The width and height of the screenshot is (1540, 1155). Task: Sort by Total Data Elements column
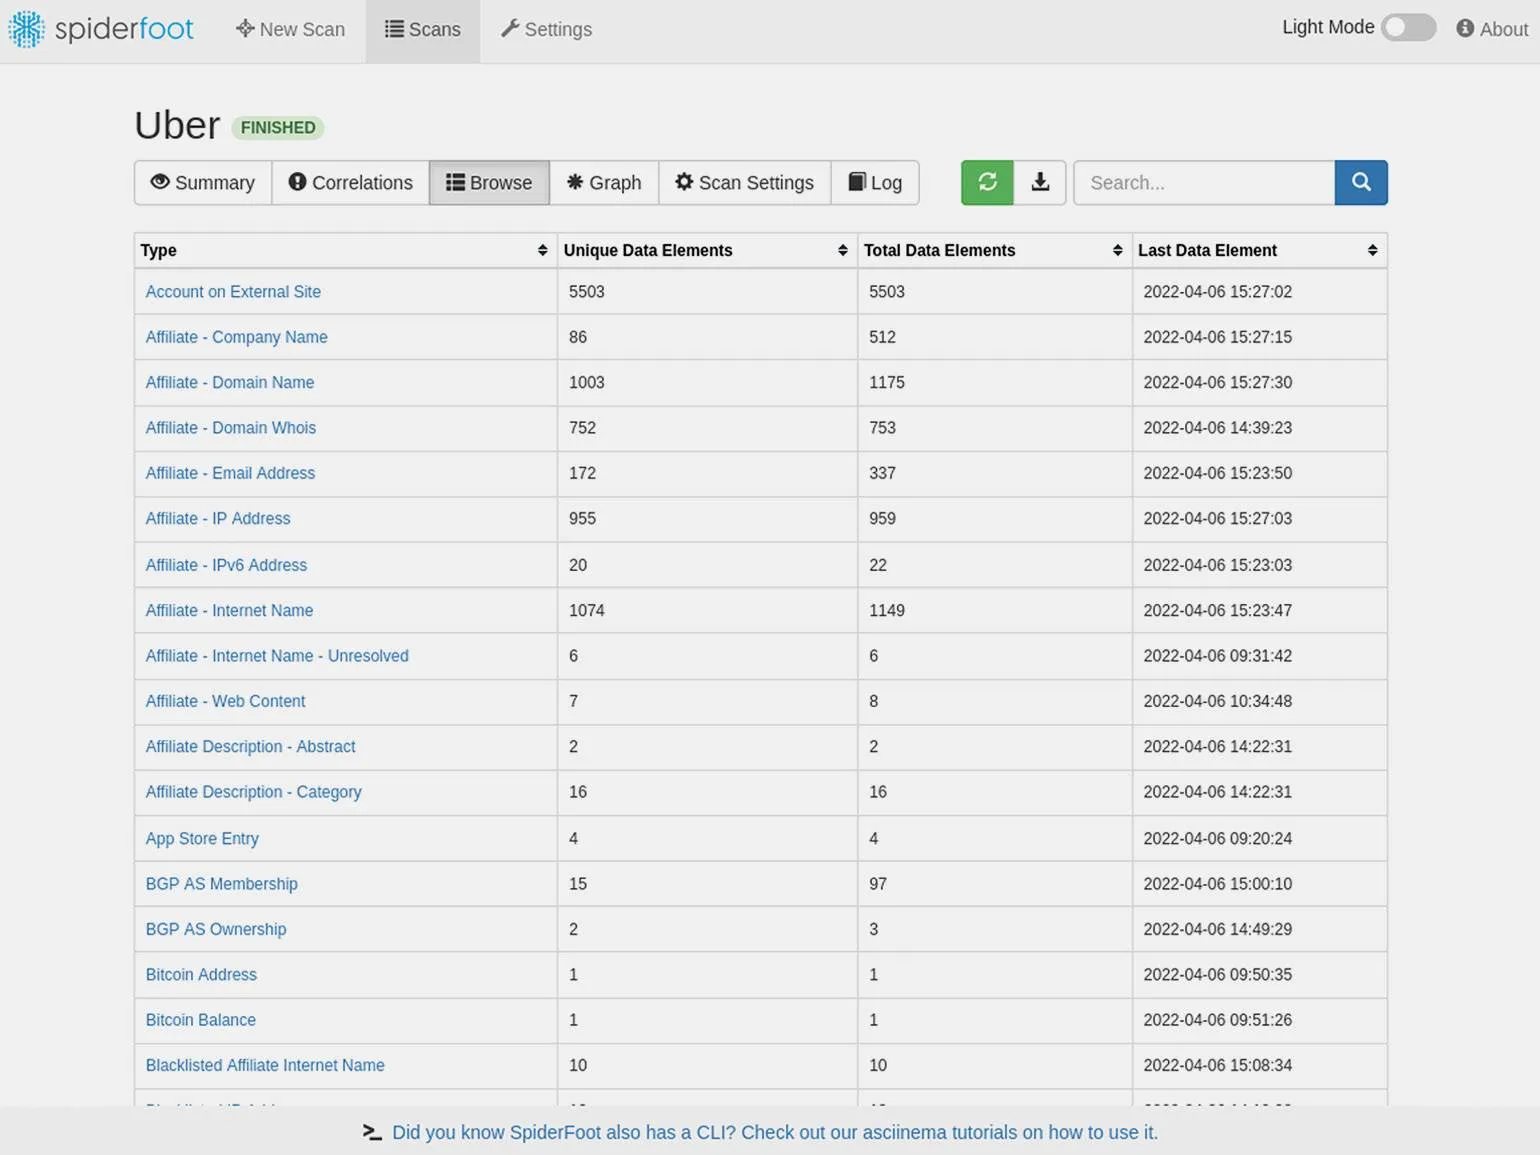click(1117, 250)
